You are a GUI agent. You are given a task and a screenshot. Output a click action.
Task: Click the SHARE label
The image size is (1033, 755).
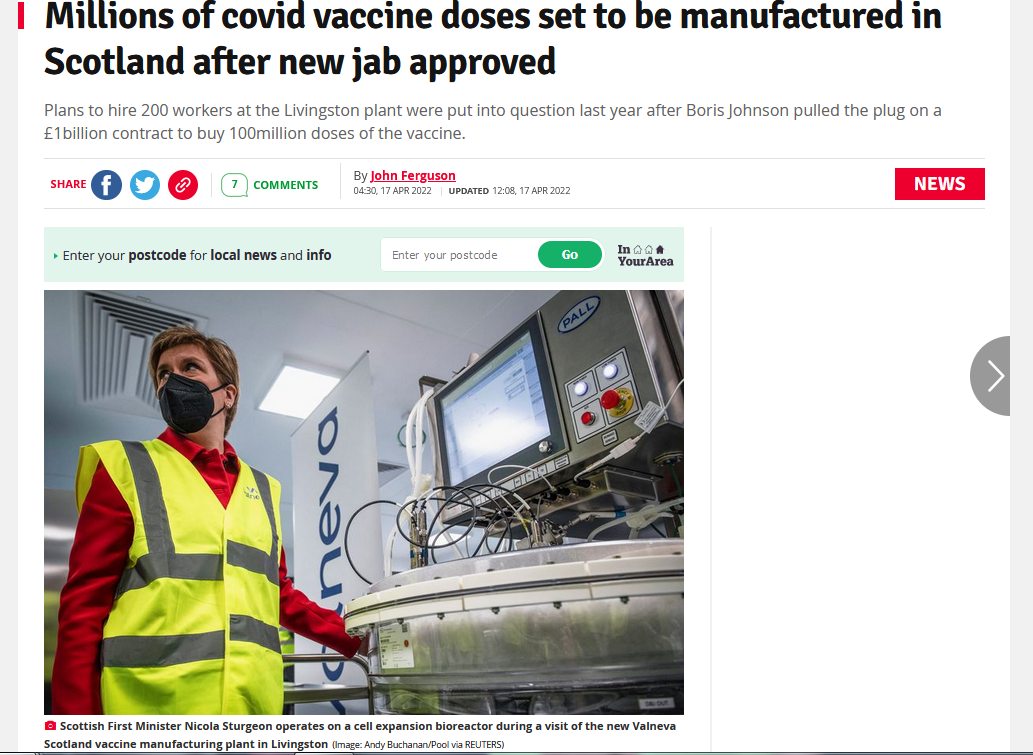(68, 184)
